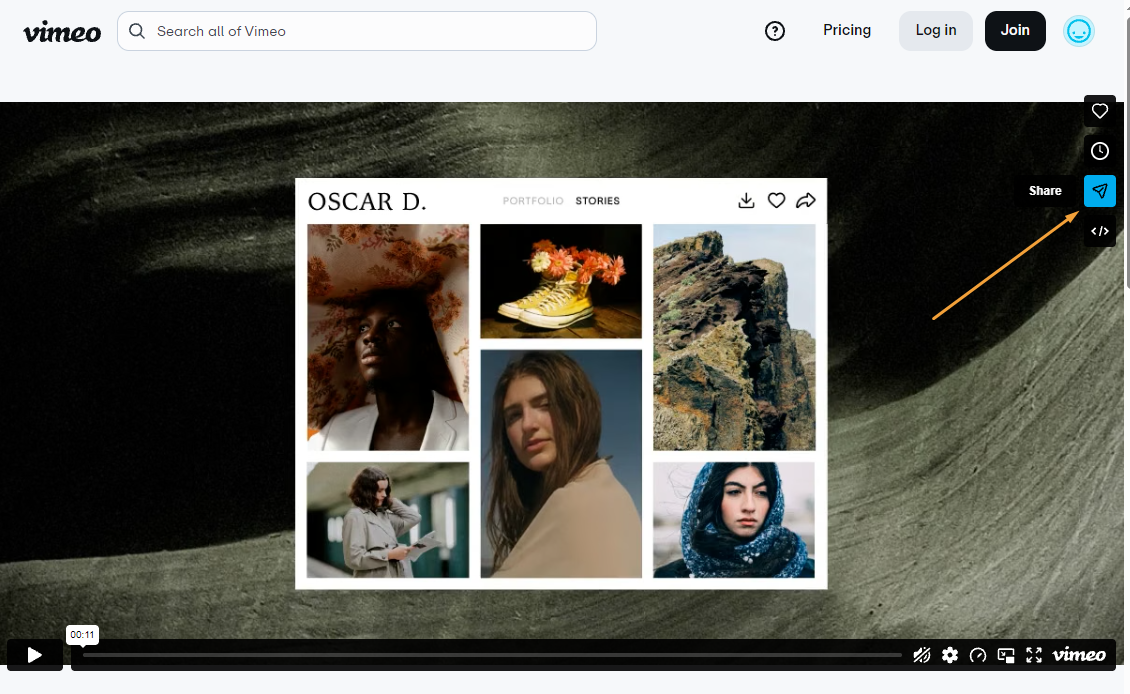
Task: Click the page vertical scrollbar
Action: click(x=1126, y=144)
